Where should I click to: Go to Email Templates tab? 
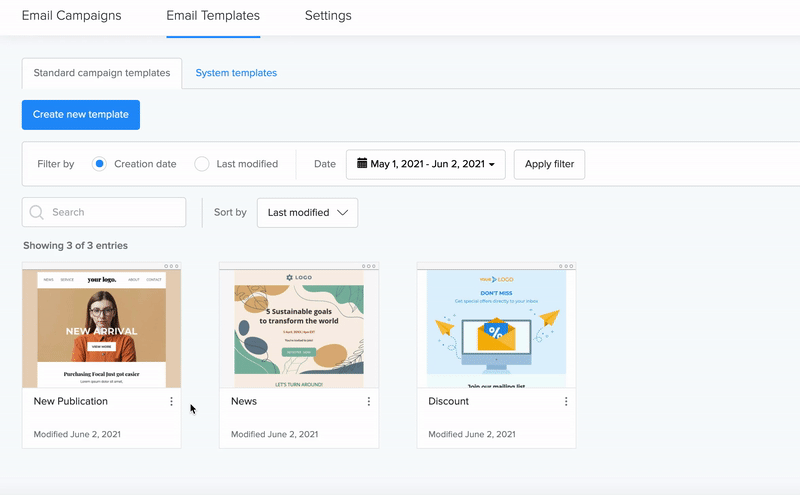(213, 16)
